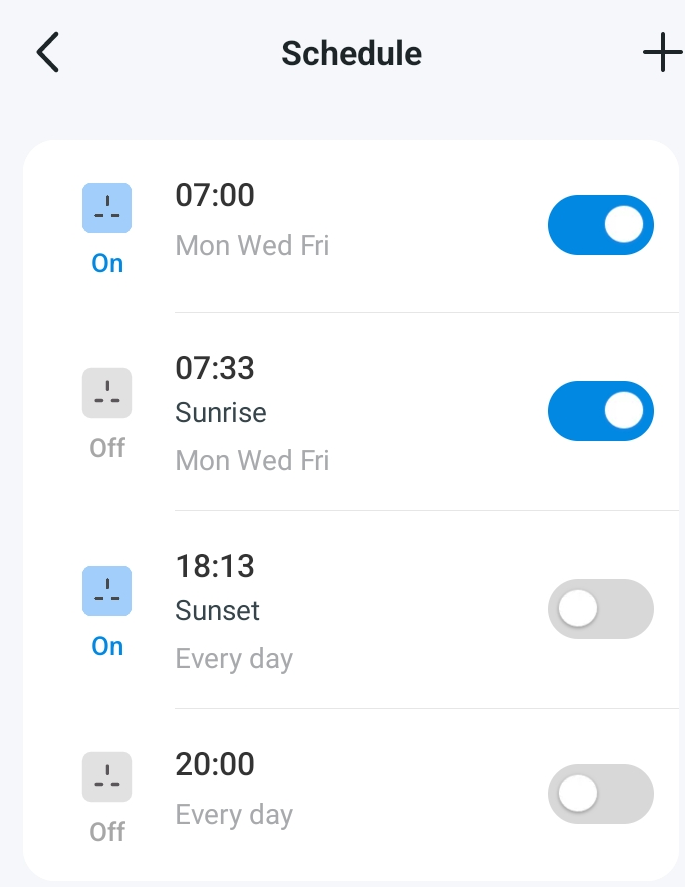Open the 07:33 schedule time entry
Viewport: 685px width, 887px height.
[215, 368]
